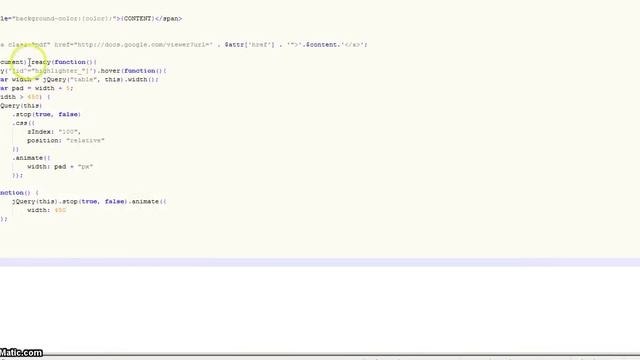Click the jQuery(this).stop(true, false).animate line
The image size is (640, 360).
pyautogui.click(x=89, y=201)
